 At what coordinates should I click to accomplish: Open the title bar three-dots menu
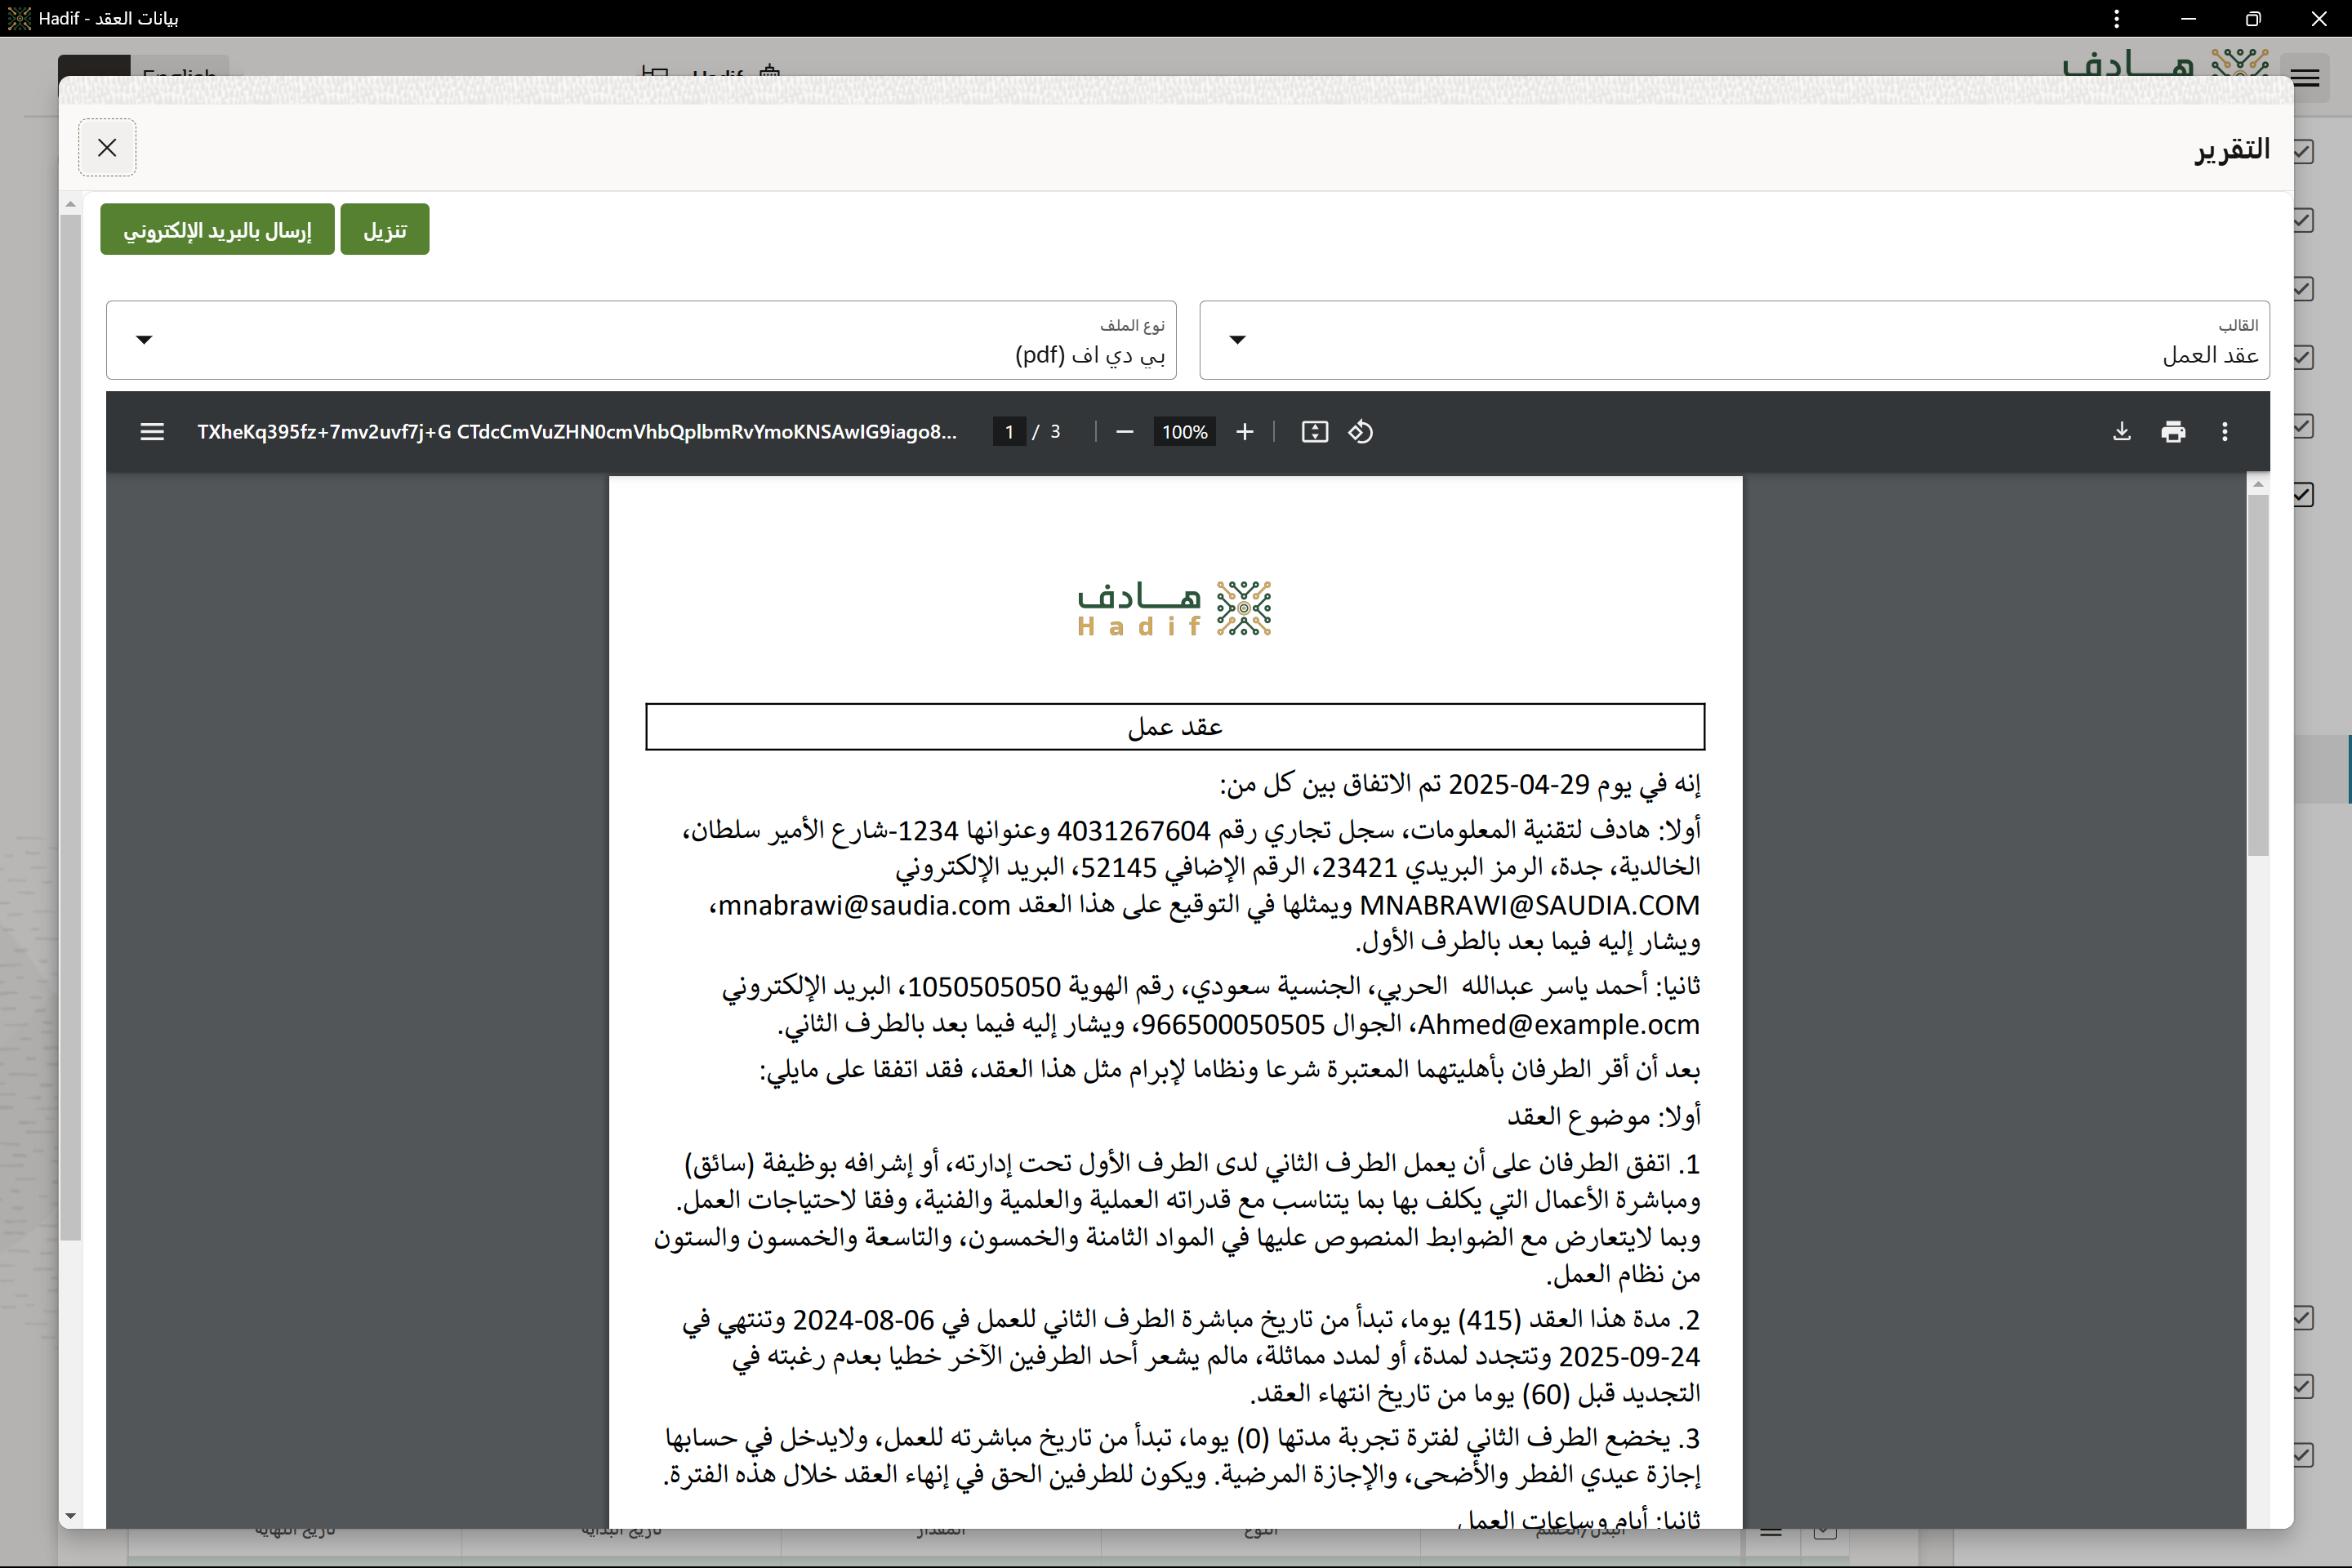pos(2116,19)
